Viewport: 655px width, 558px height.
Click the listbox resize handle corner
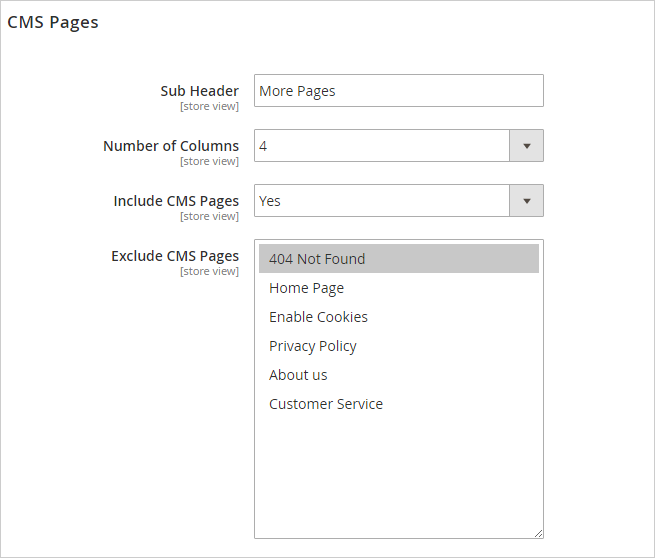[x=539, y=534]
